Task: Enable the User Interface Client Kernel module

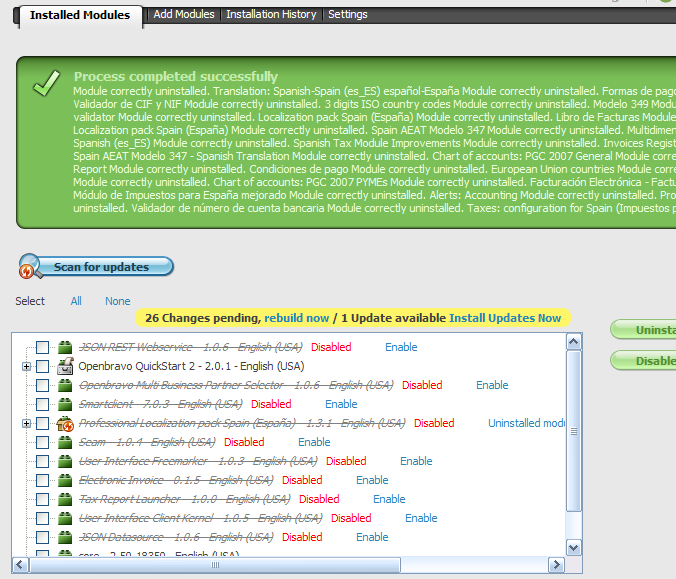Action: tap(421, 518)
